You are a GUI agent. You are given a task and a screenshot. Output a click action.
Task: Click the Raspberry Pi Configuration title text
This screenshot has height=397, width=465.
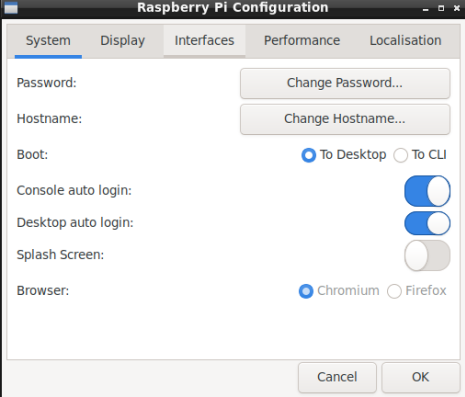click(233, 8)
